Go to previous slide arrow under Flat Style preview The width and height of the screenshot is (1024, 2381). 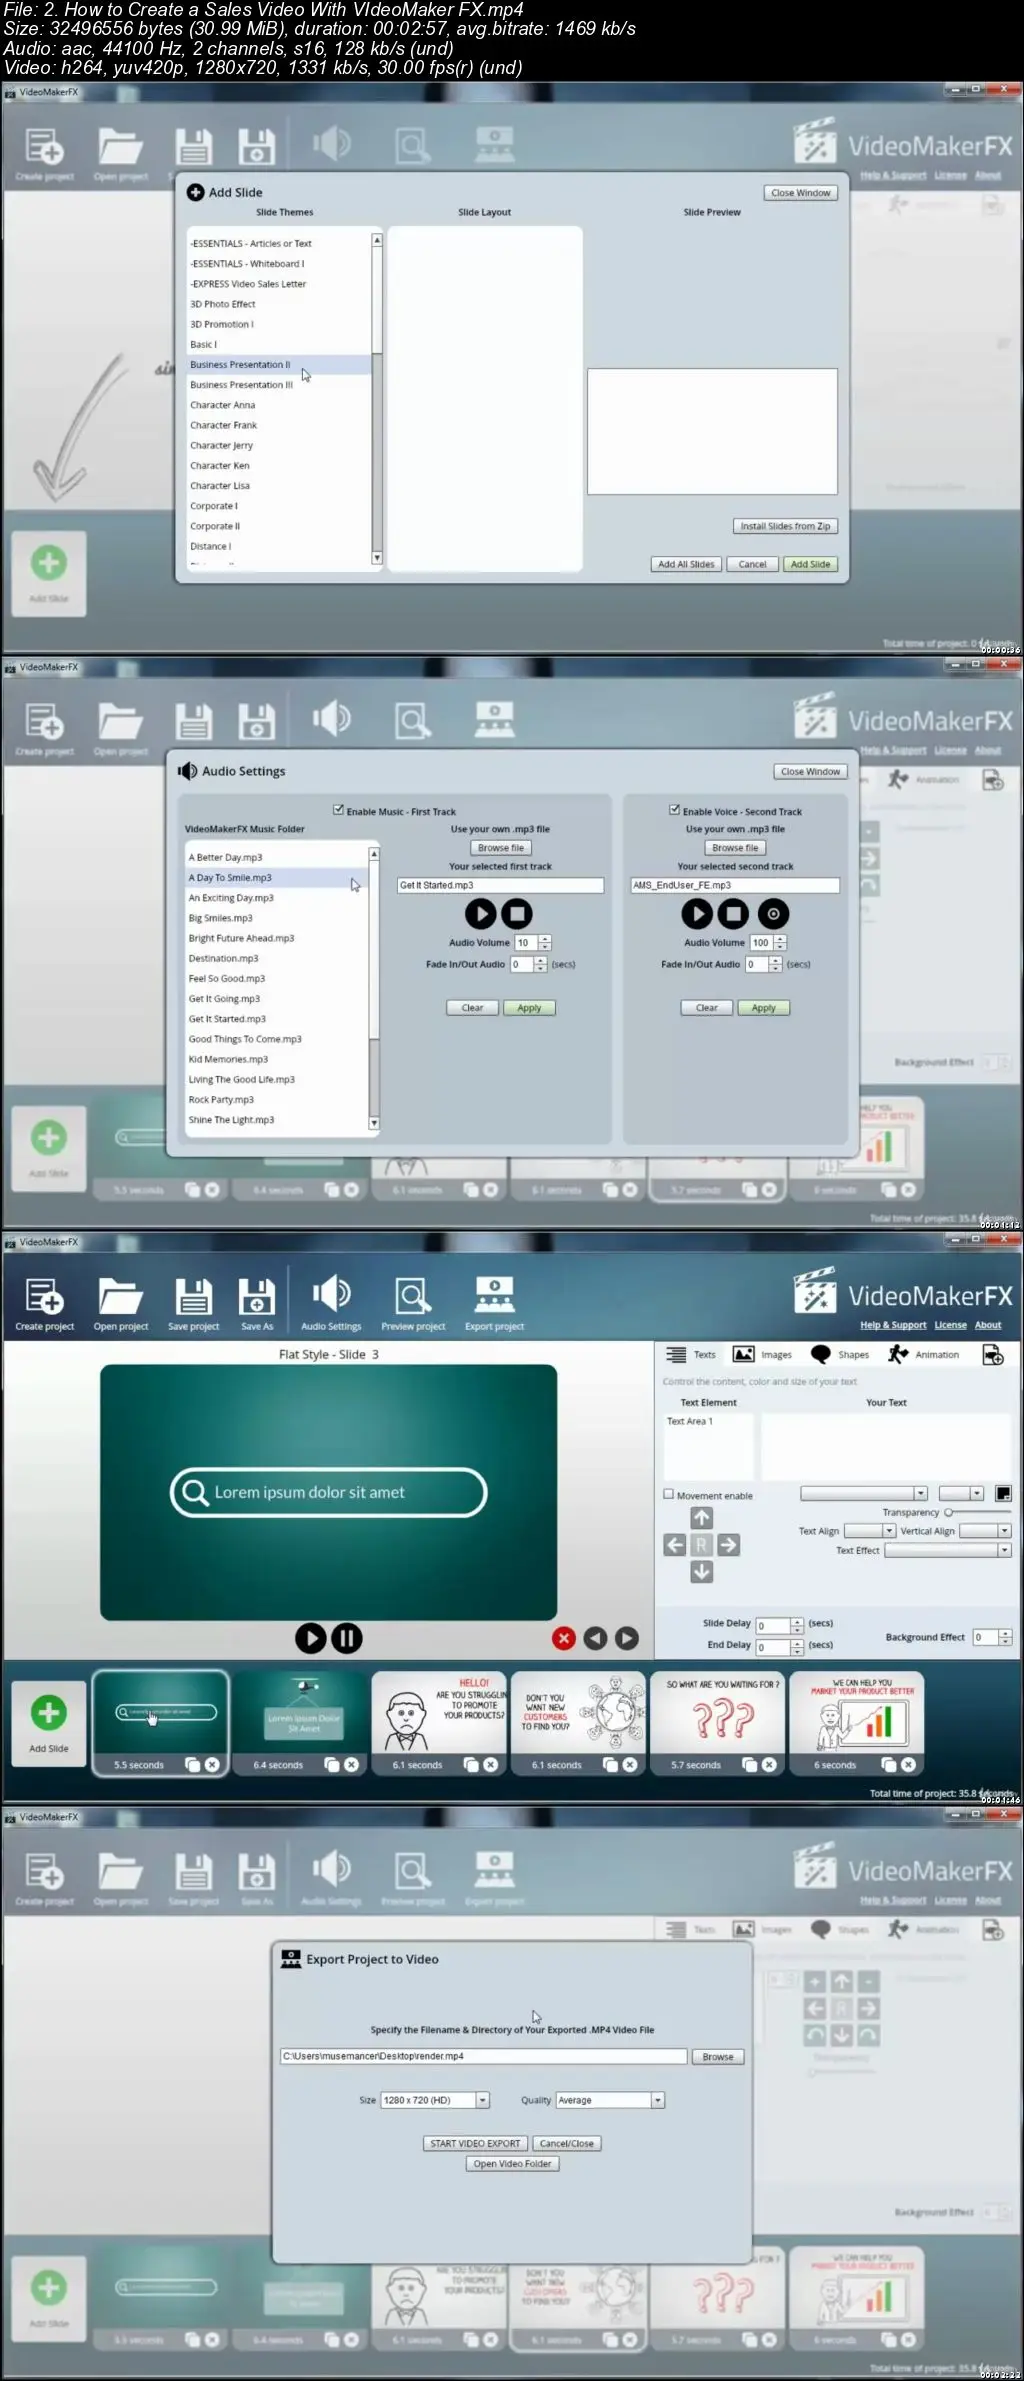point(595,1638)
